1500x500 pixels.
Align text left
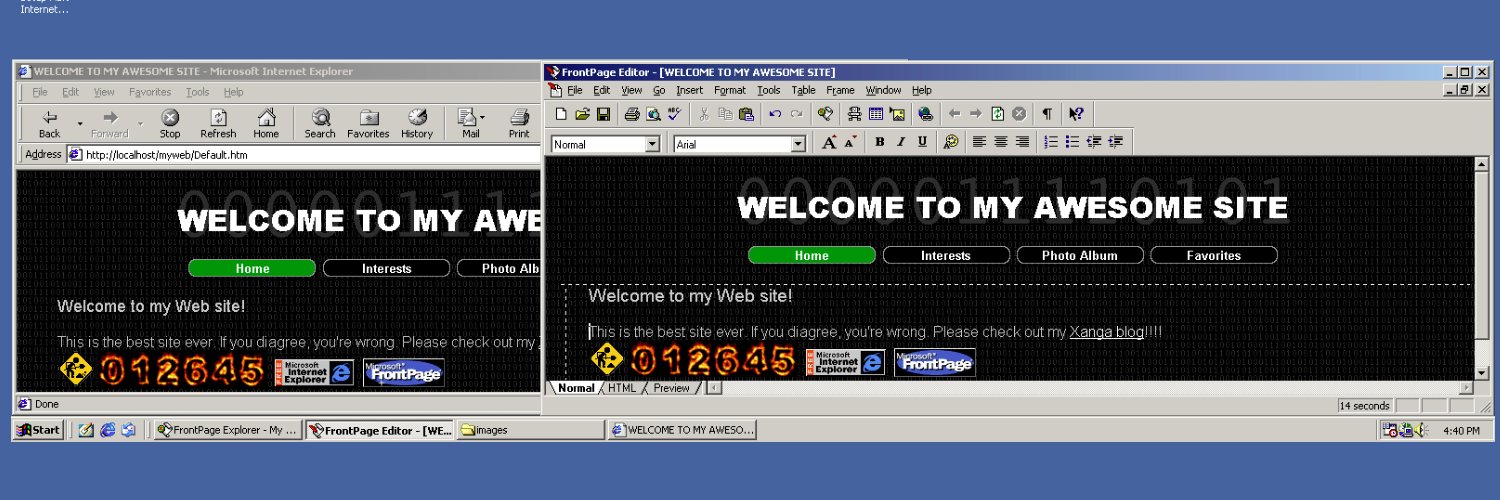click(980, 143)
